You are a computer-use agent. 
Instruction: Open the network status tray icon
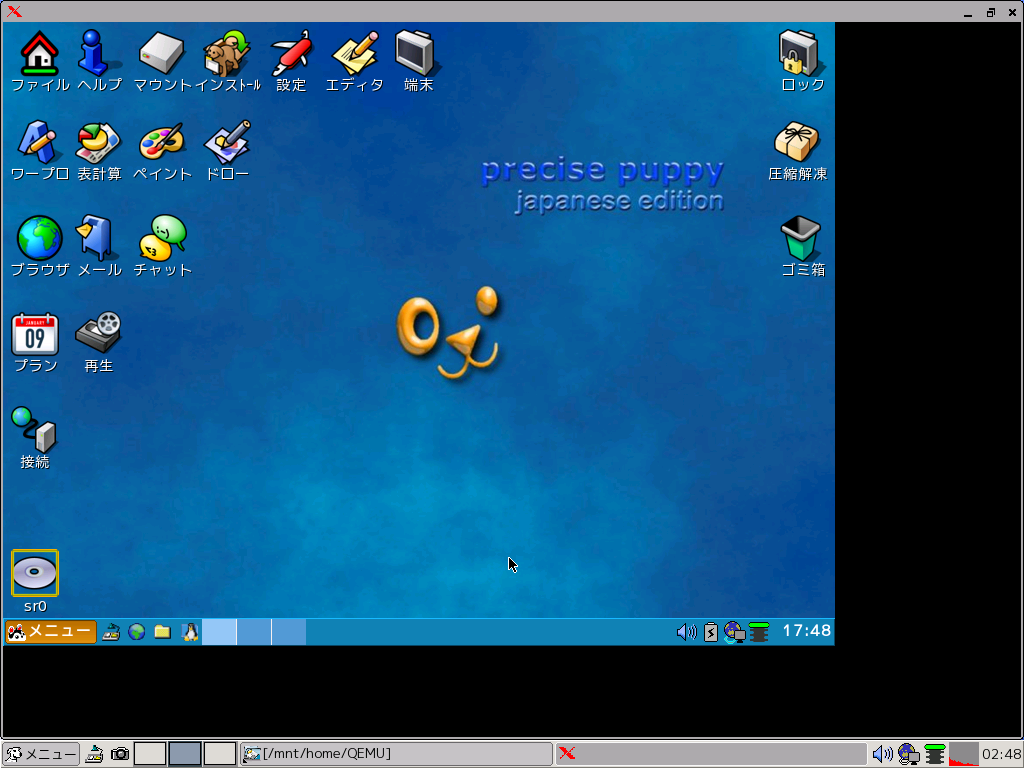735,631
